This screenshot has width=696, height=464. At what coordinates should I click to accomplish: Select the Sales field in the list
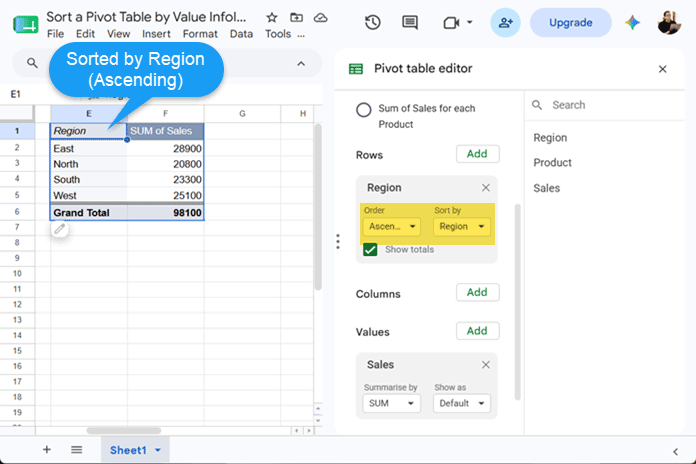546,188
